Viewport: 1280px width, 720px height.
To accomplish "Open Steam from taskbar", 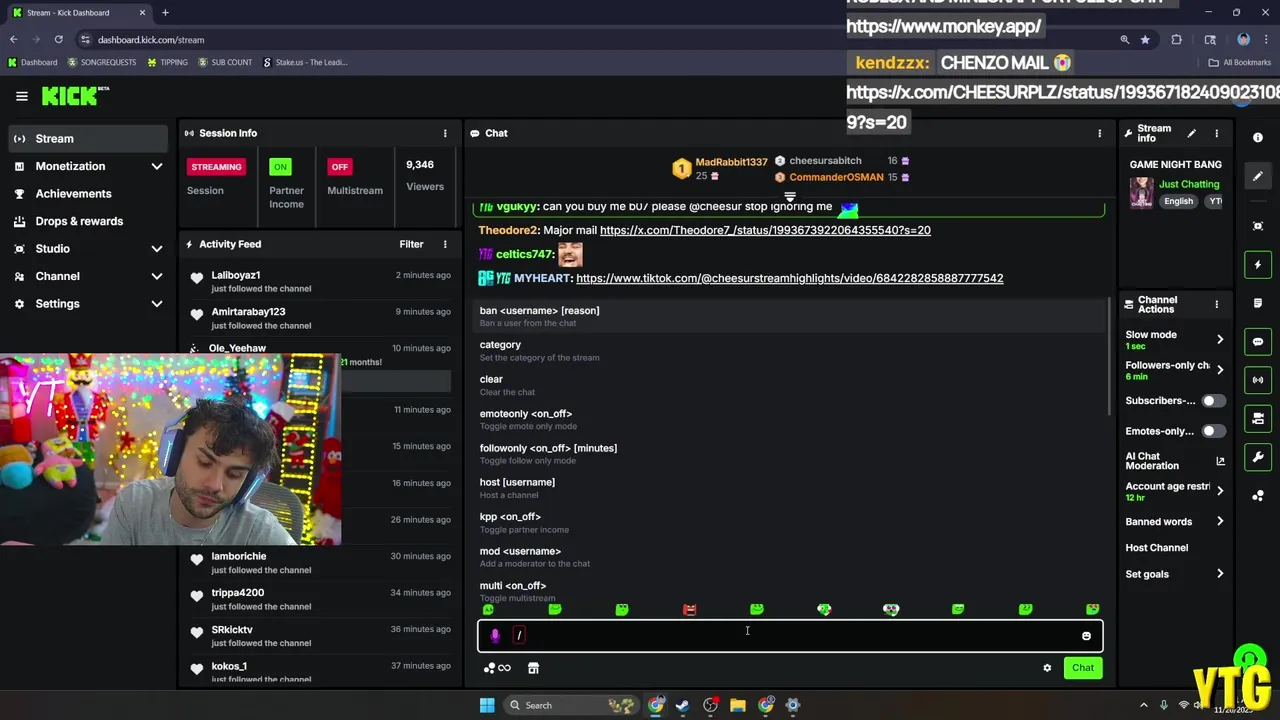I will [x=682, y=705].
